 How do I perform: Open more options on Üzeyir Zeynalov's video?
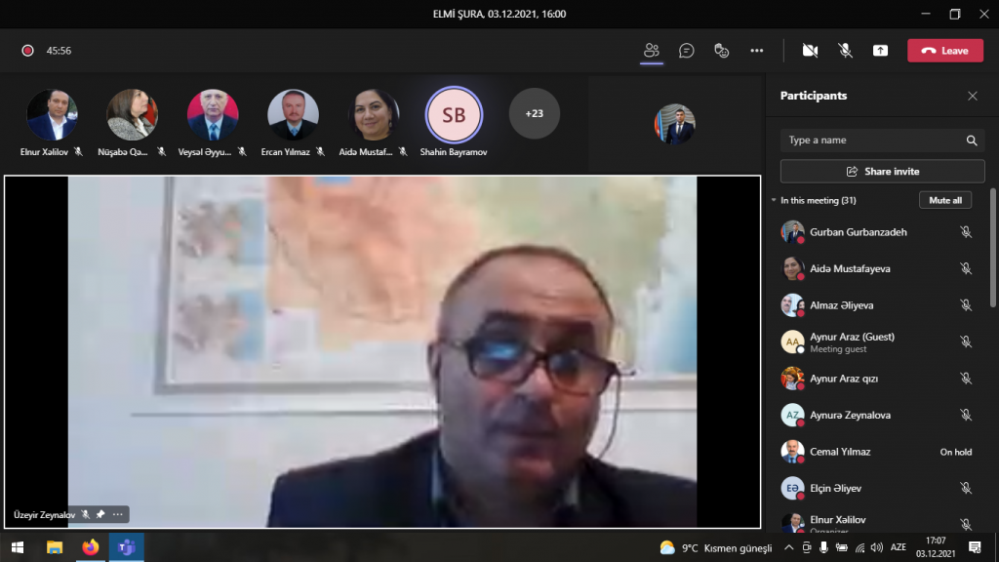coord(118,514)
